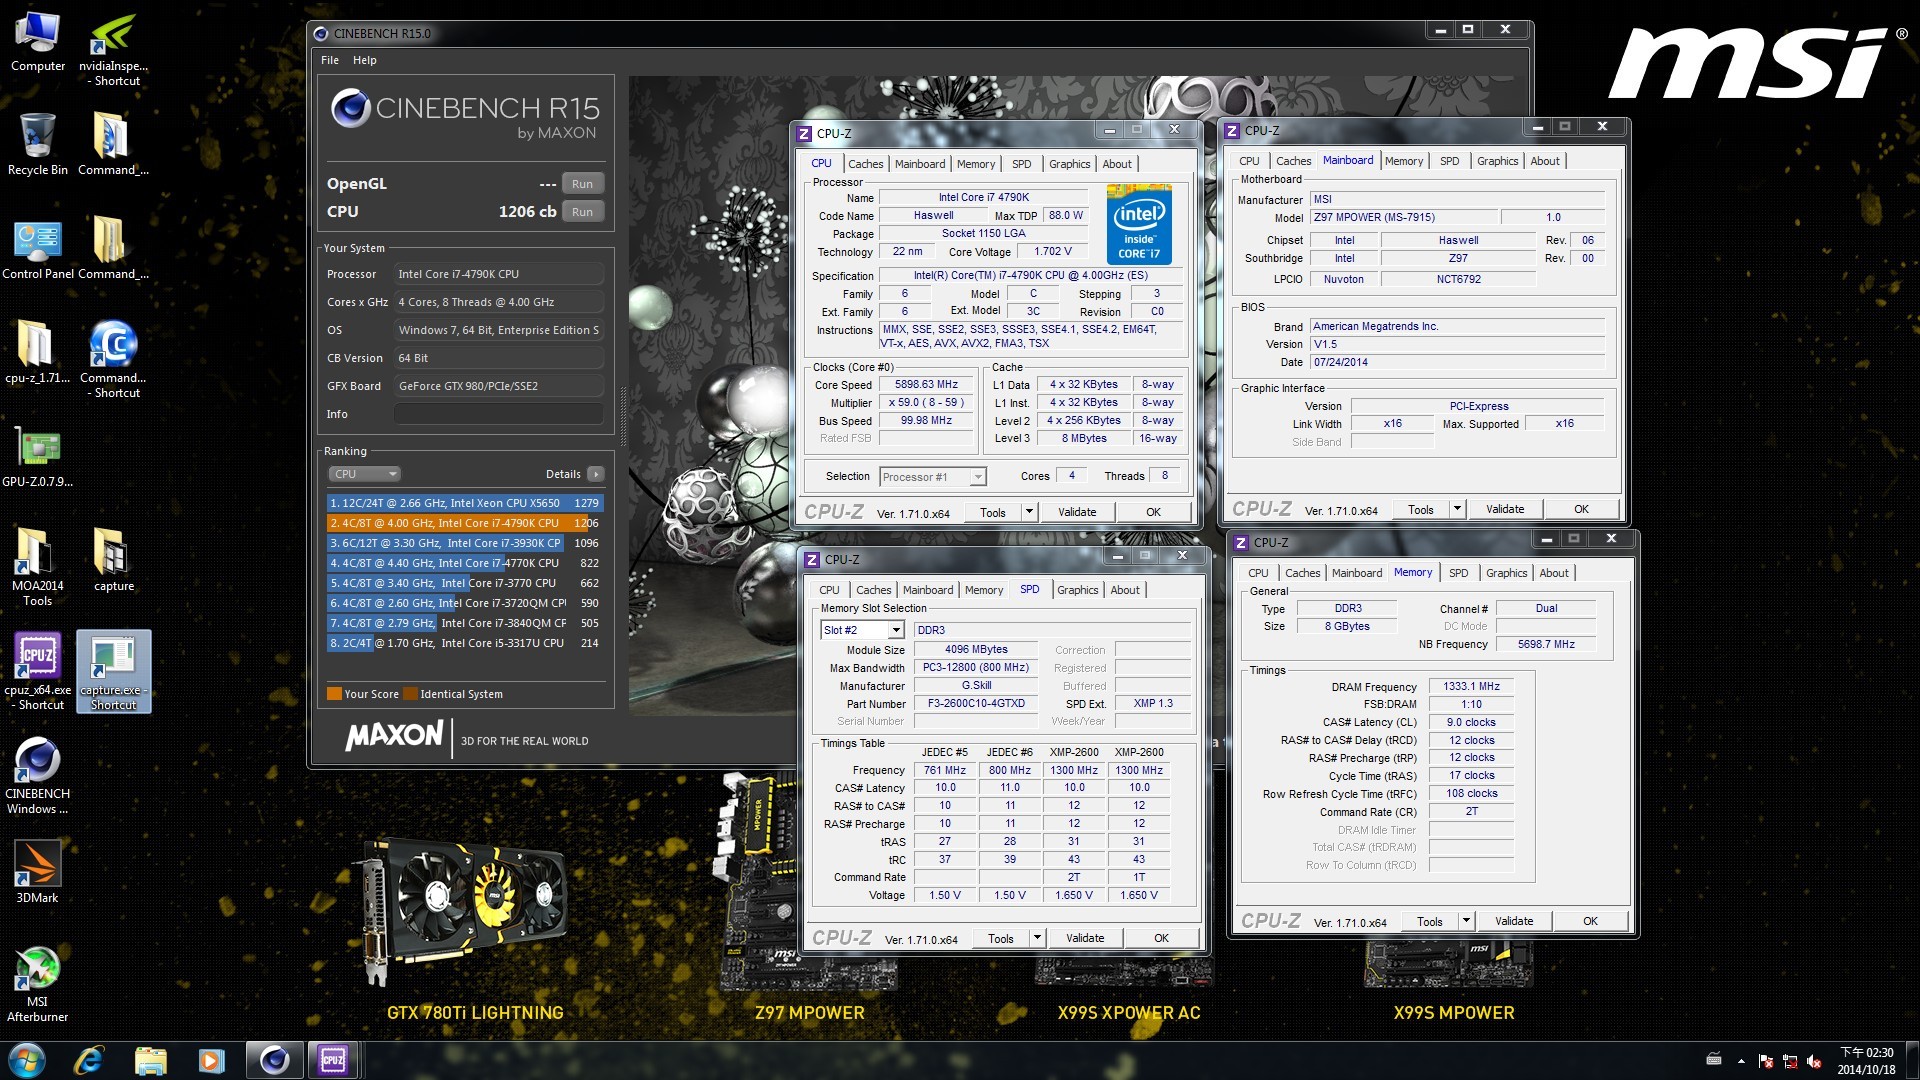1920x1080 pixels.
Task: Switch to About tab in CPU window
Action: [x=1117, y=164]
